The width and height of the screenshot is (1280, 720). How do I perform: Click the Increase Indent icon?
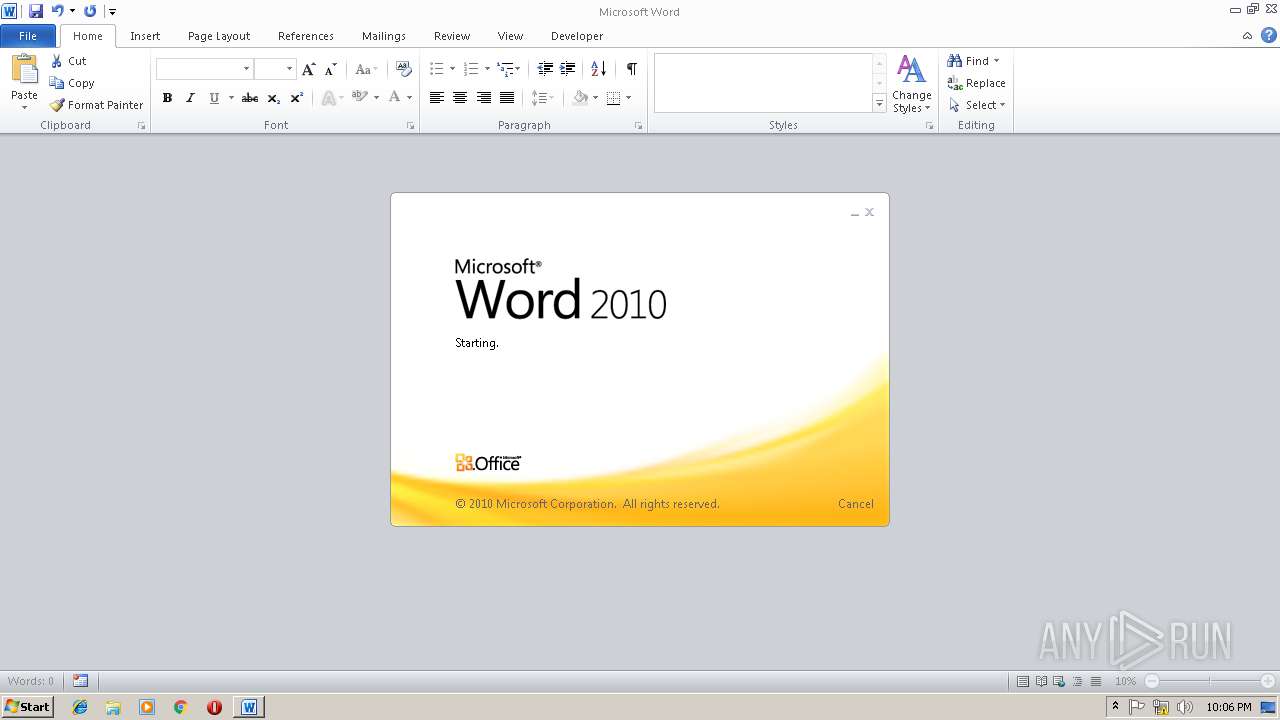[567, 69]
